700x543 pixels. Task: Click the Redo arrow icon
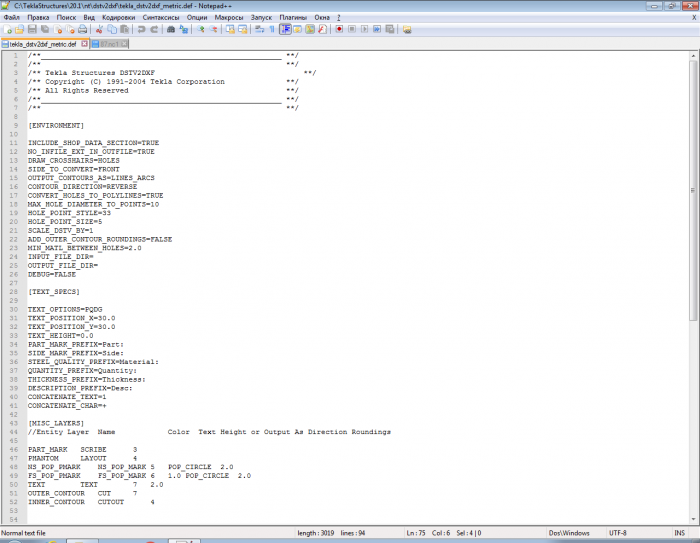click(154, 29)
